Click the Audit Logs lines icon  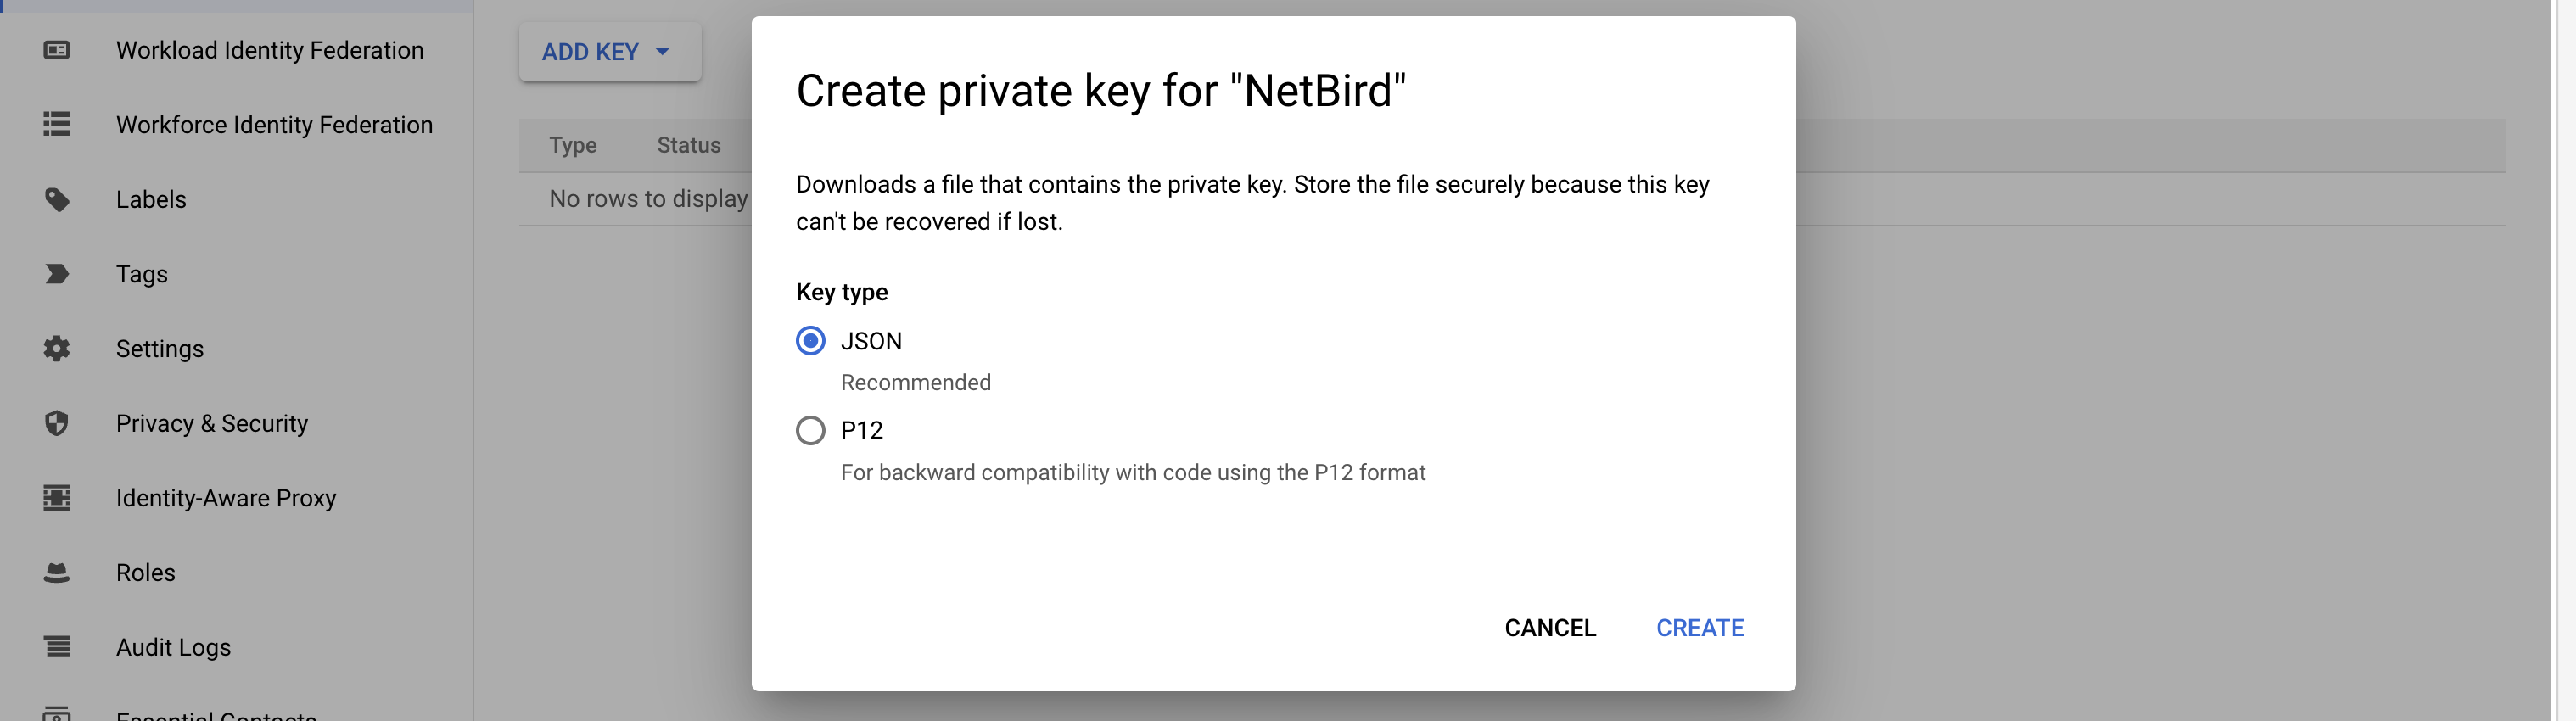[x=57, y=647]
